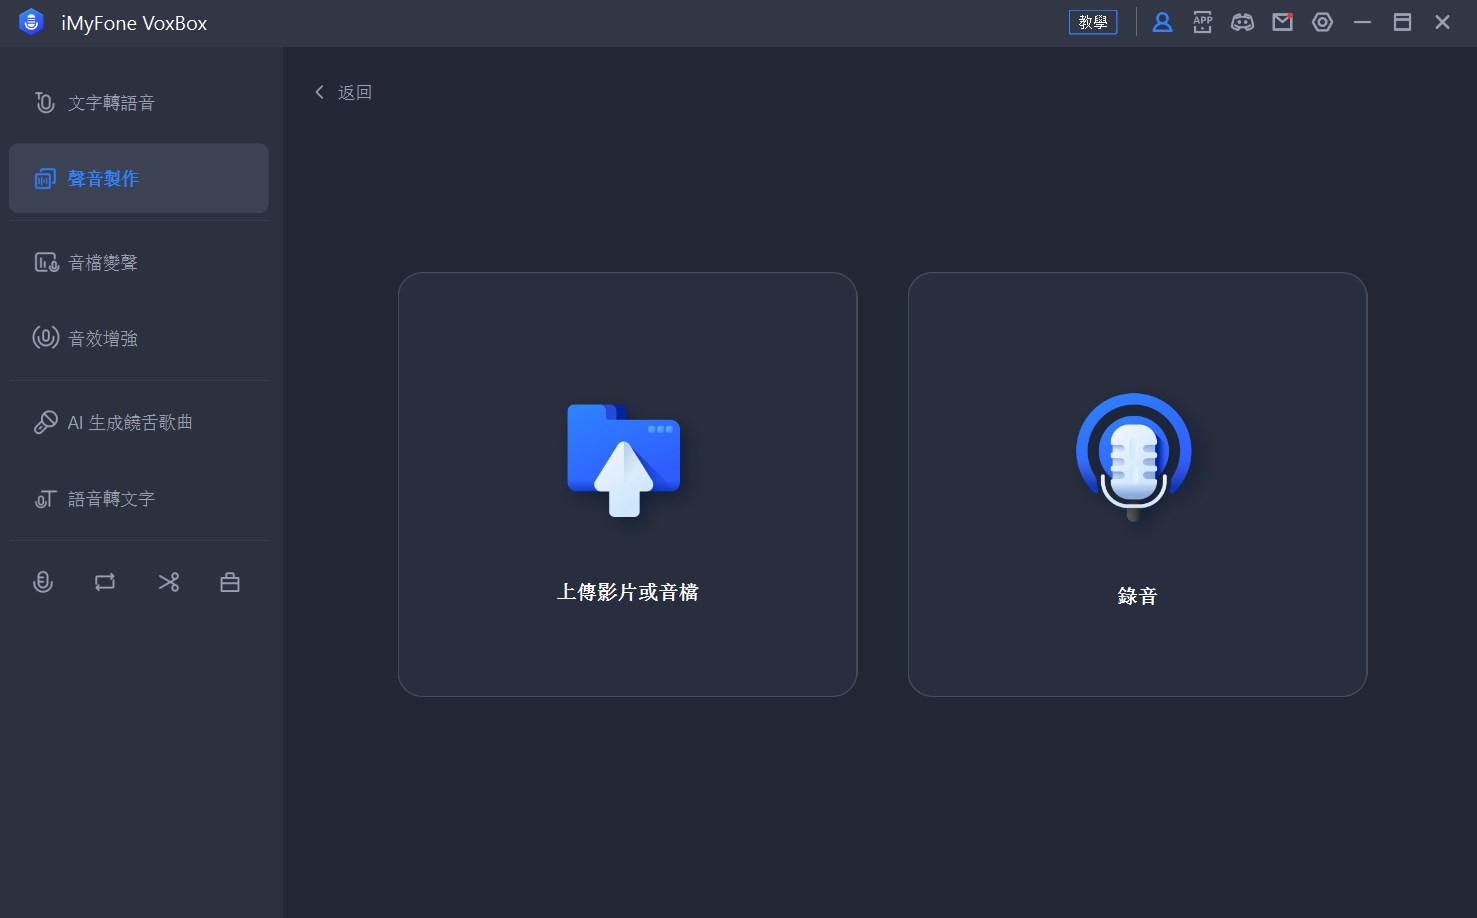The width and height of the screenshot is (1477, 918).
Task: Highlight the active 聲音製作 tab
Action: pyautogui.click(x=103, y=178)
